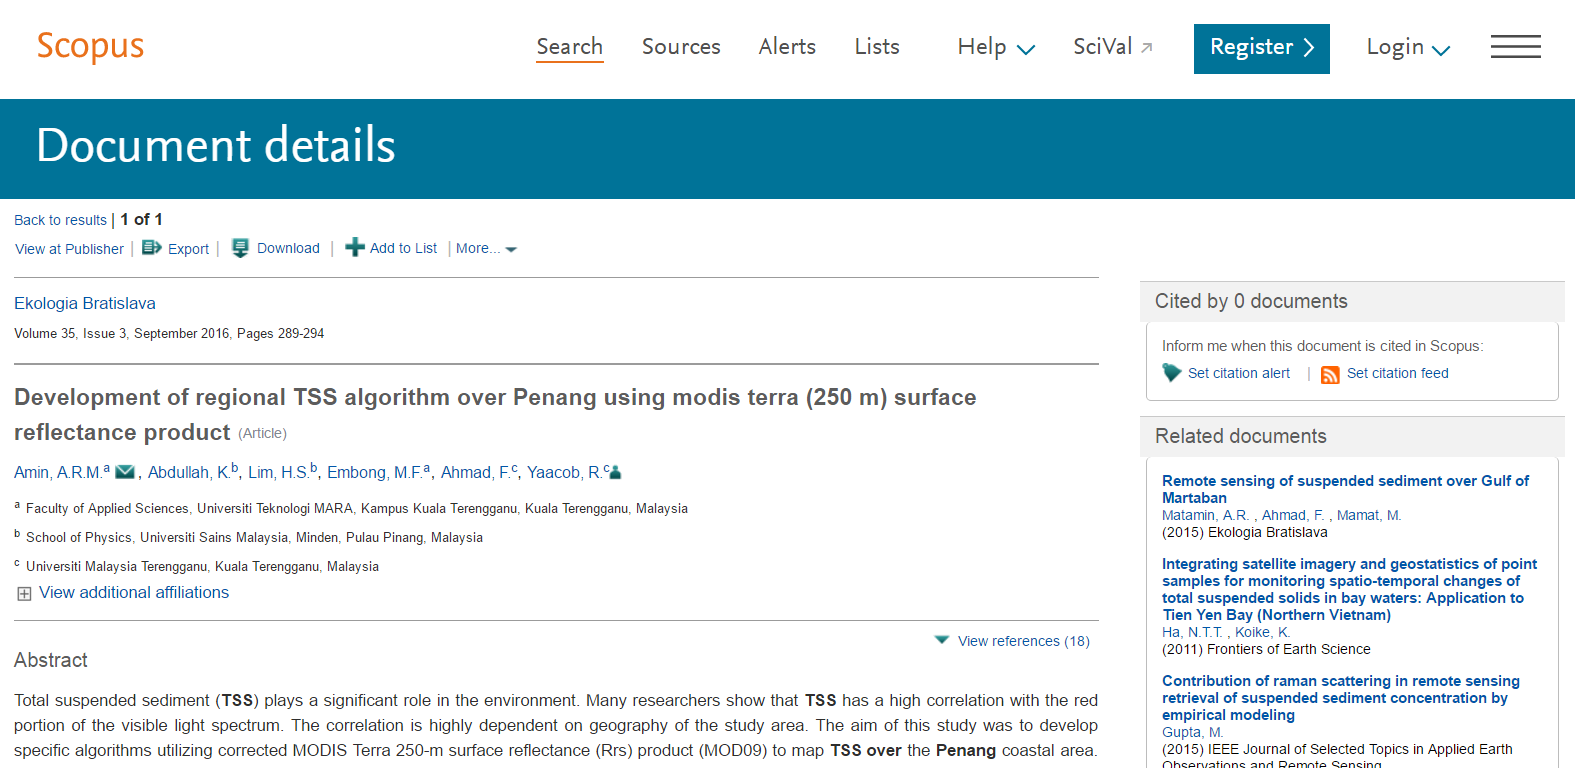Click the Download icon
This screenshot has width=1575, height=768.
tap(240, 248)
